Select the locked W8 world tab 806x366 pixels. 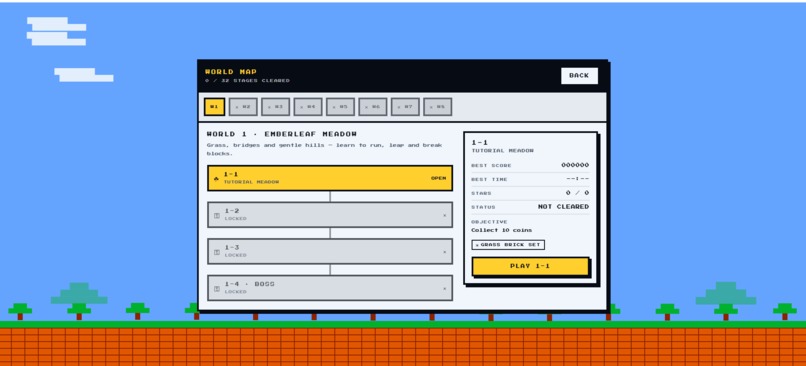(x=437, y=107)
